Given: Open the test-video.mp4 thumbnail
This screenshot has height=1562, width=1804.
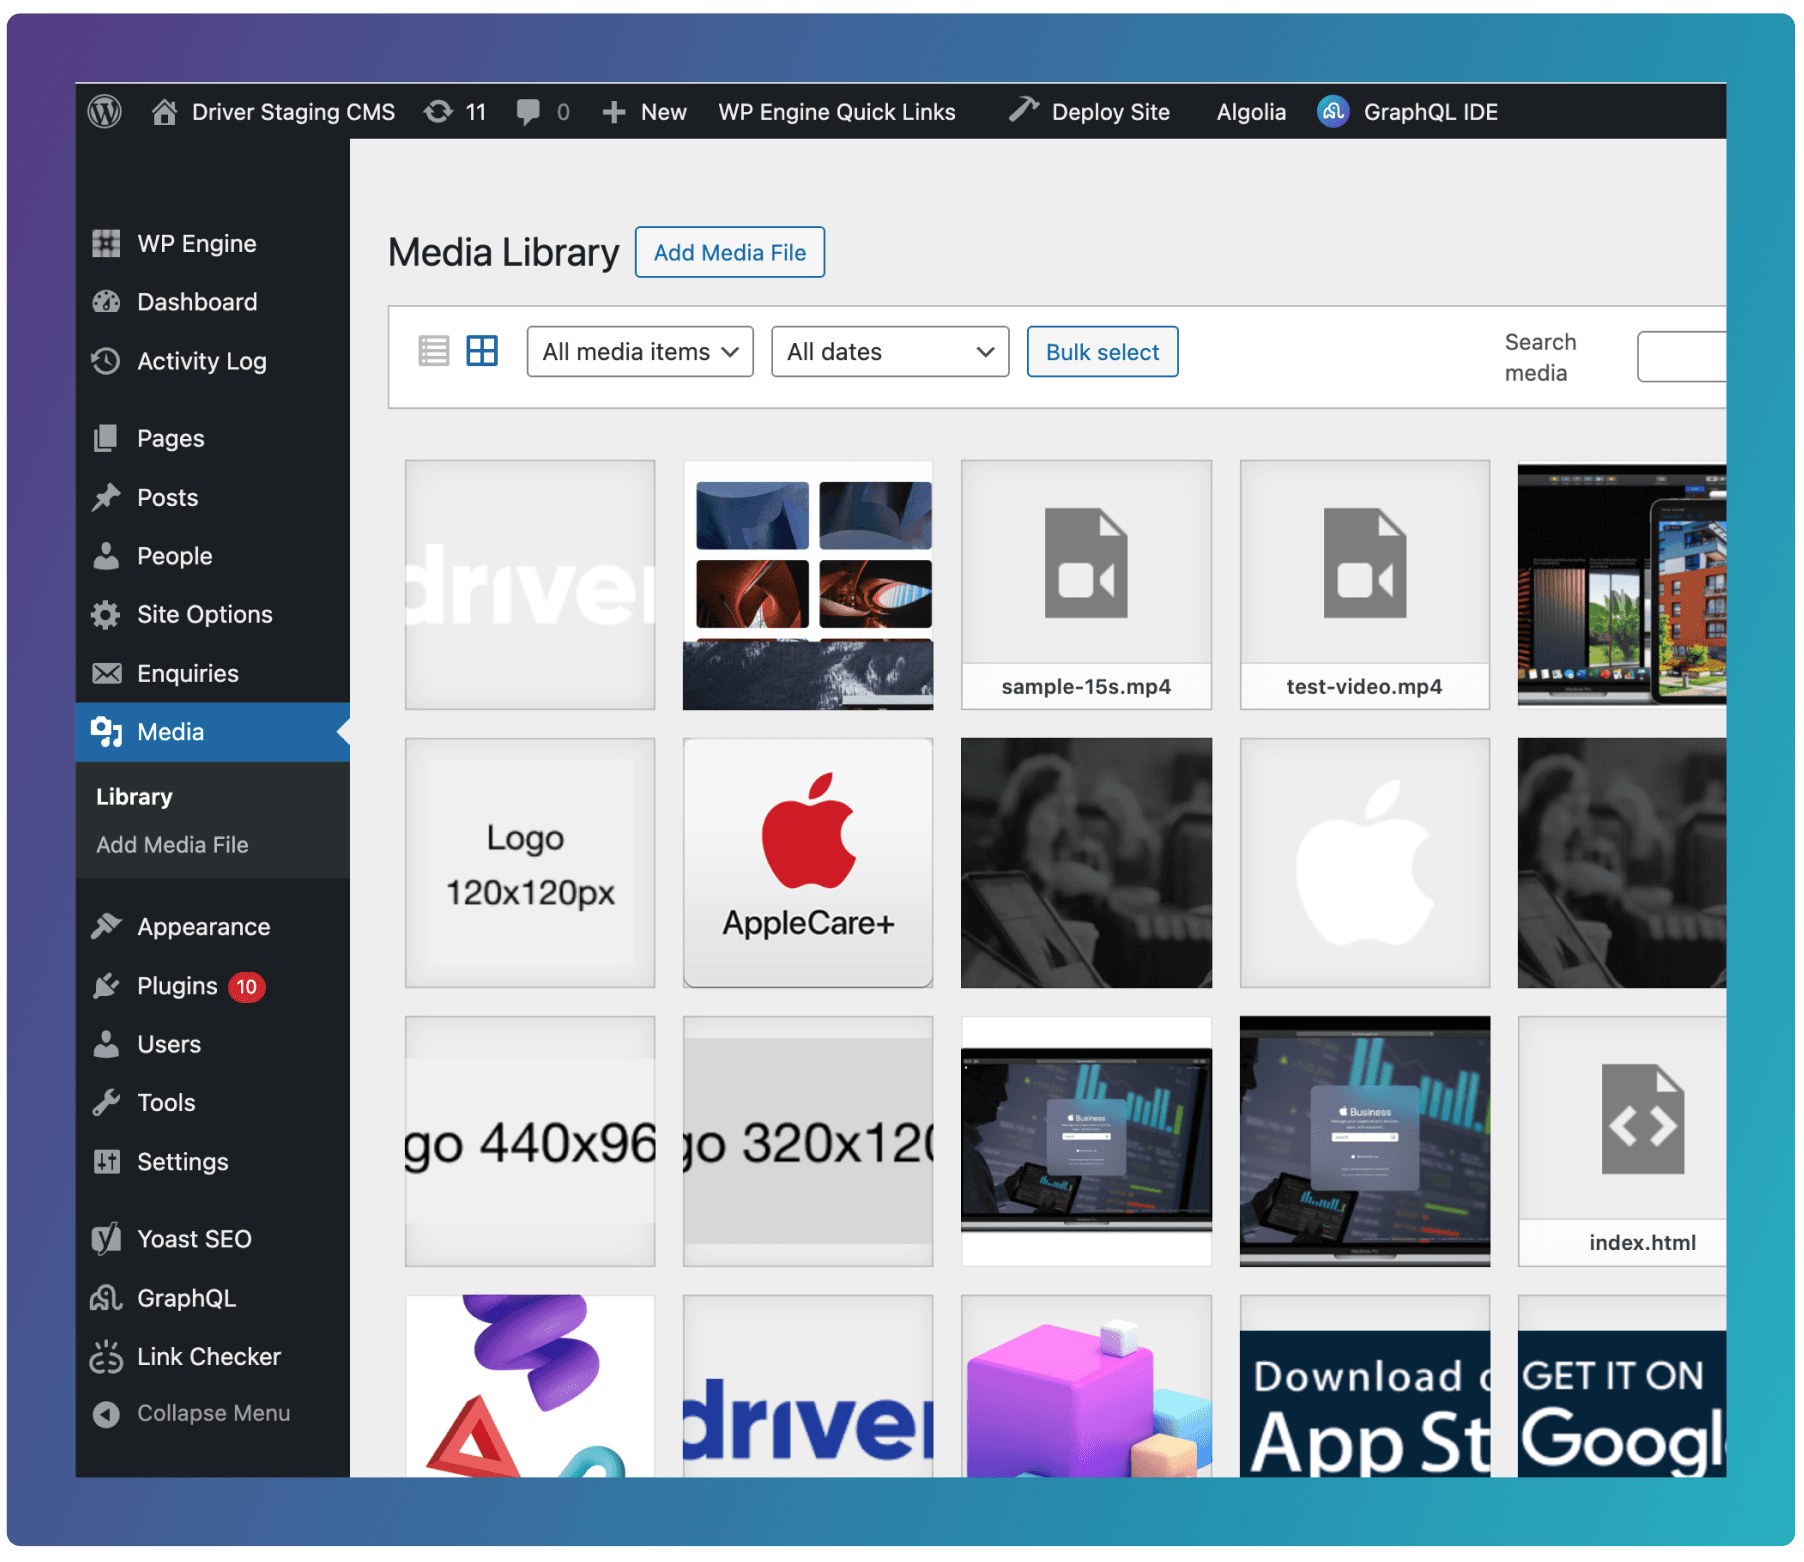Looking at the screenshot, I should tap(1364, 585).
